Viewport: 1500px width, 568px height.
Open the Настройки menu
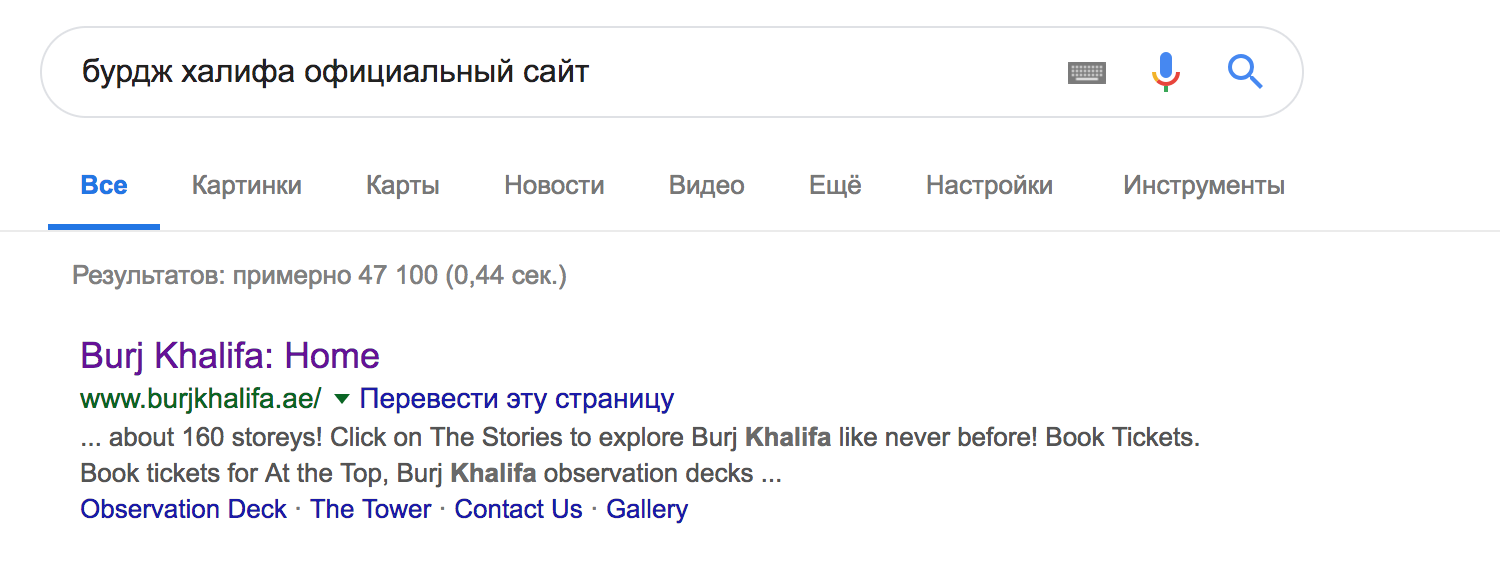pyautogui.click(x=989, y=186)
